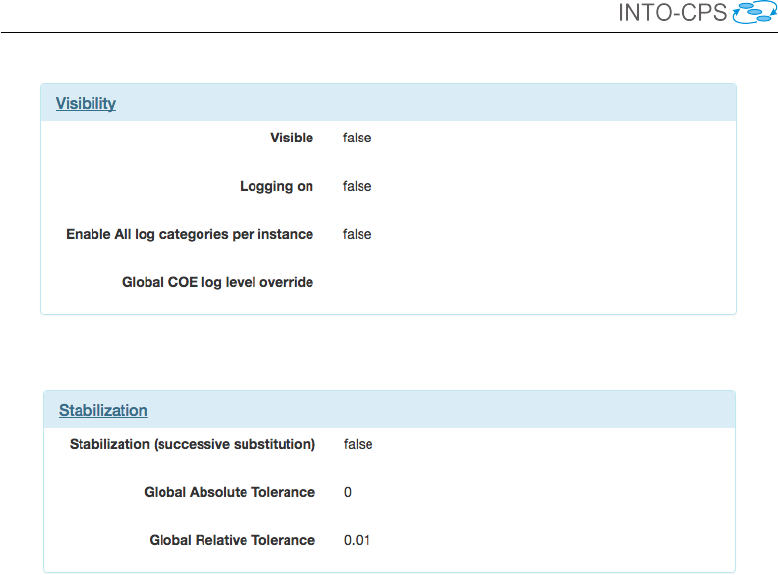Select false value for Enable All log categories
This screenshot has width=778, height=575.
tap(357, 234)
